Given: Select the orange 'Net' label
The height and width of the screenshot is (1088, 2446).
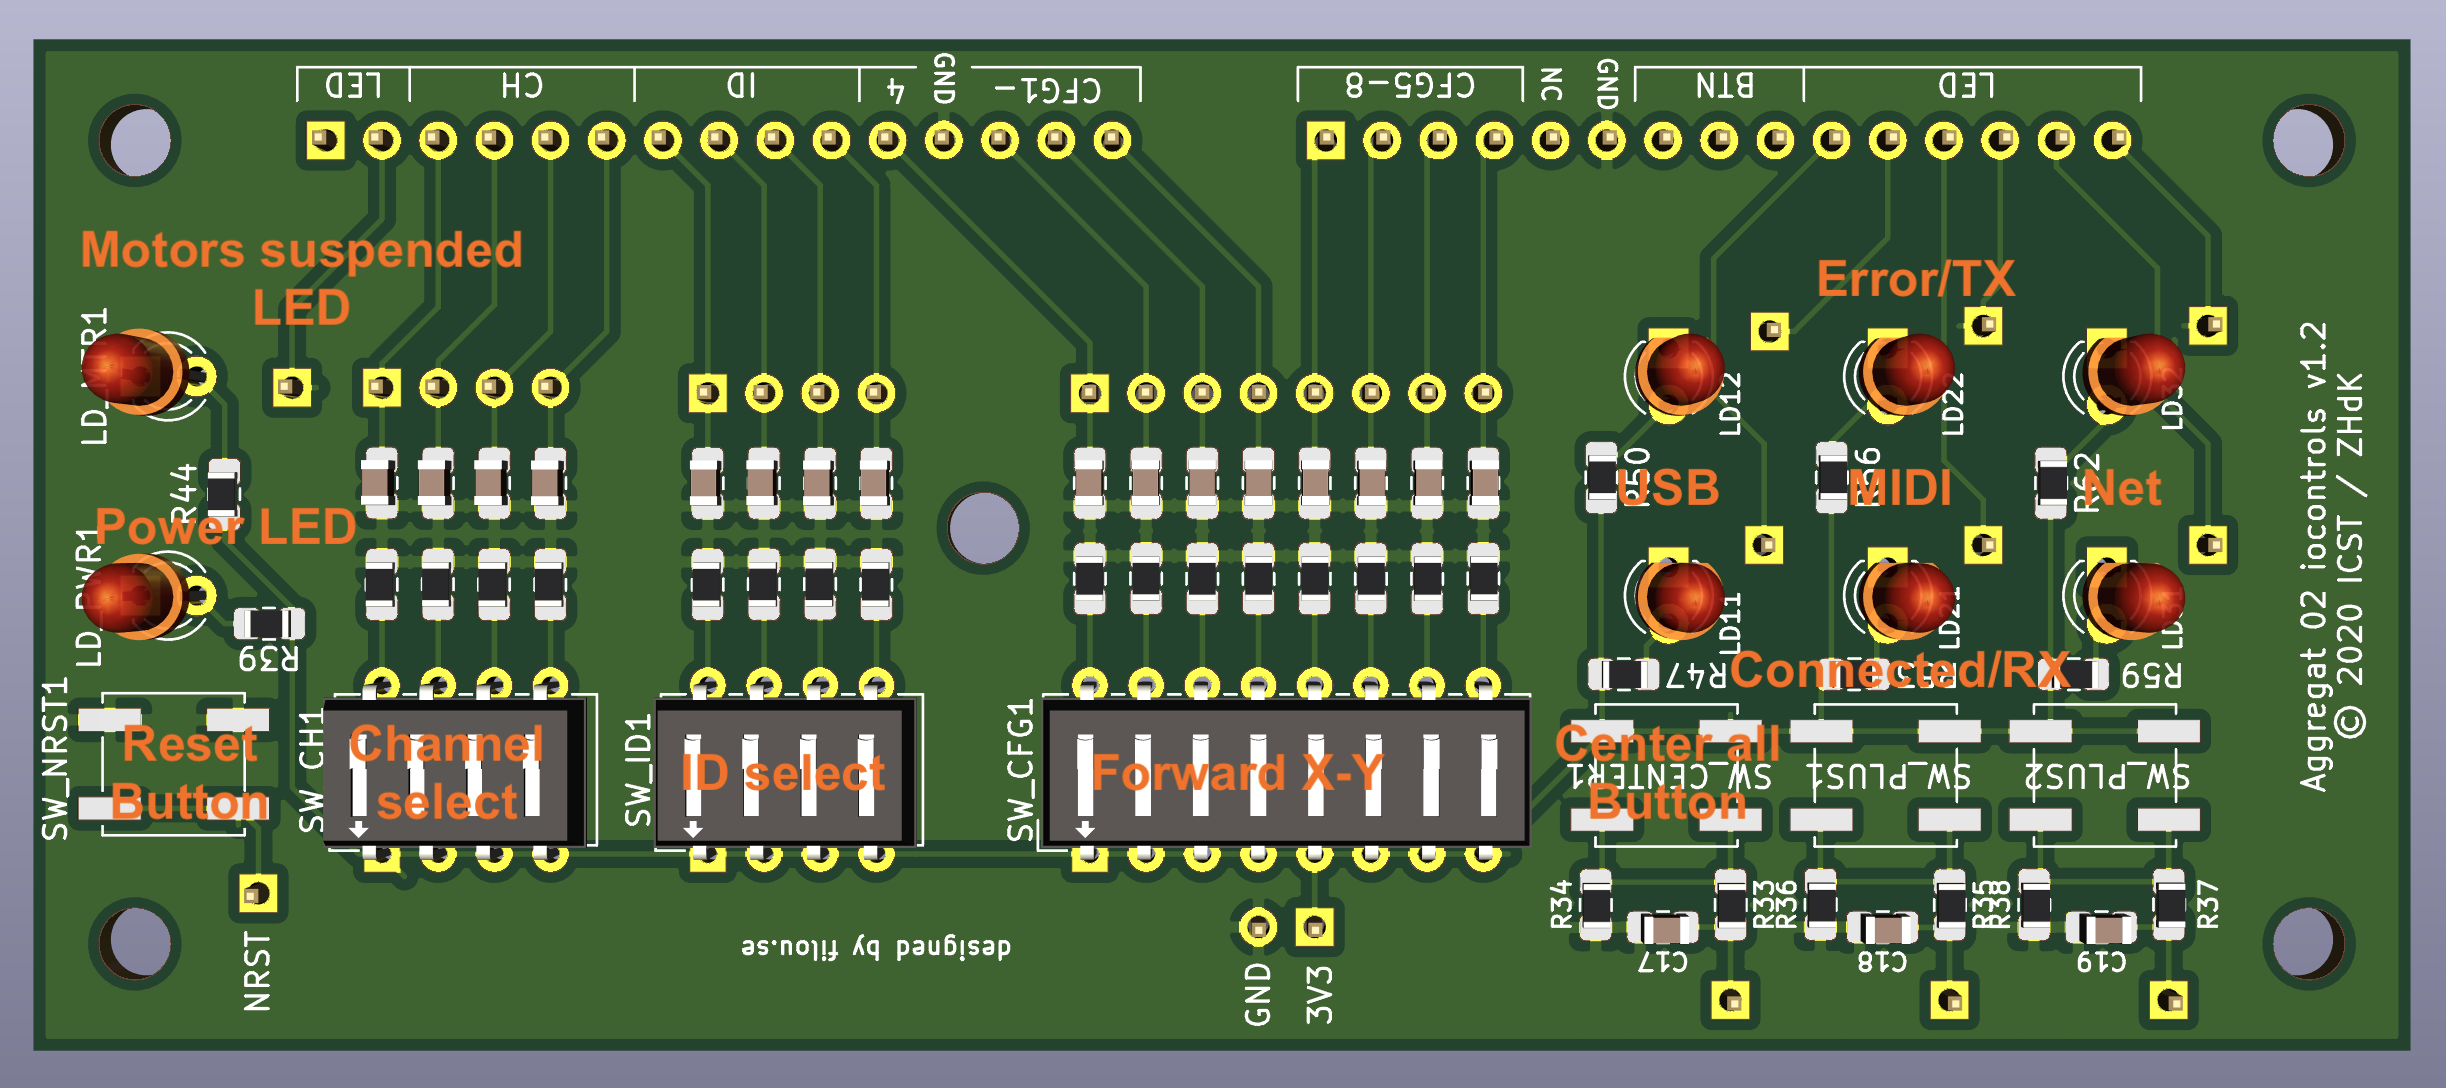Looking at the screenshot, I should pyautogui.click(x=2122, y=488).
